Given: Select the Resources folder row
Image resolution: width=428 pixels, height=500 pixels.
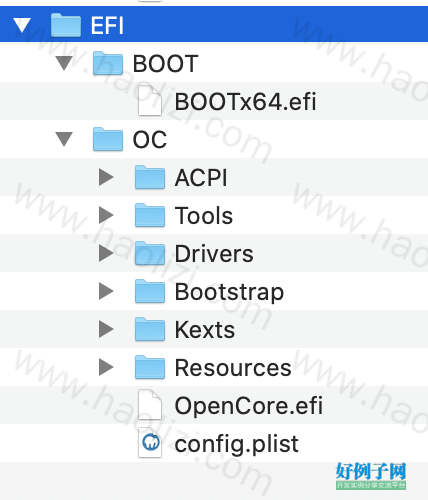Looking at the screenshot, I should [x=214, y=367].
